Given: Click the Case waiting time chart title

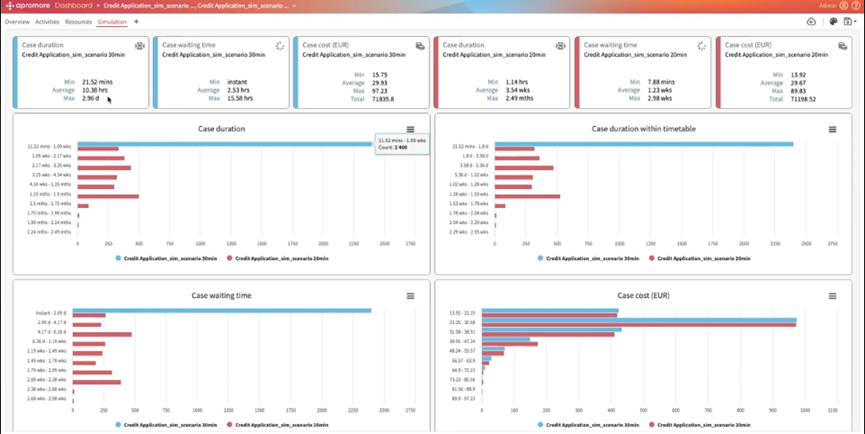Looking at the screenshot, I should click(x=221, y=296).
